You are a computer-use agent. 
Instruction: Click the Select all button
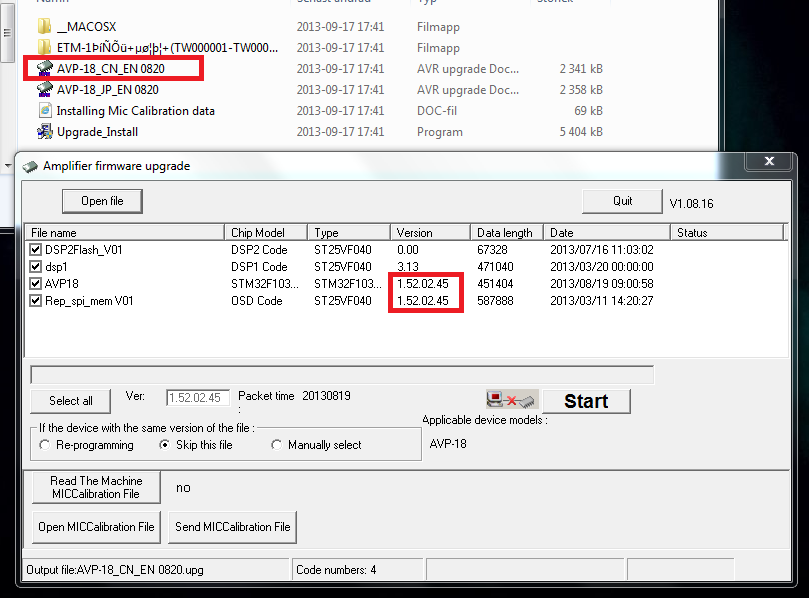point(71,401)
